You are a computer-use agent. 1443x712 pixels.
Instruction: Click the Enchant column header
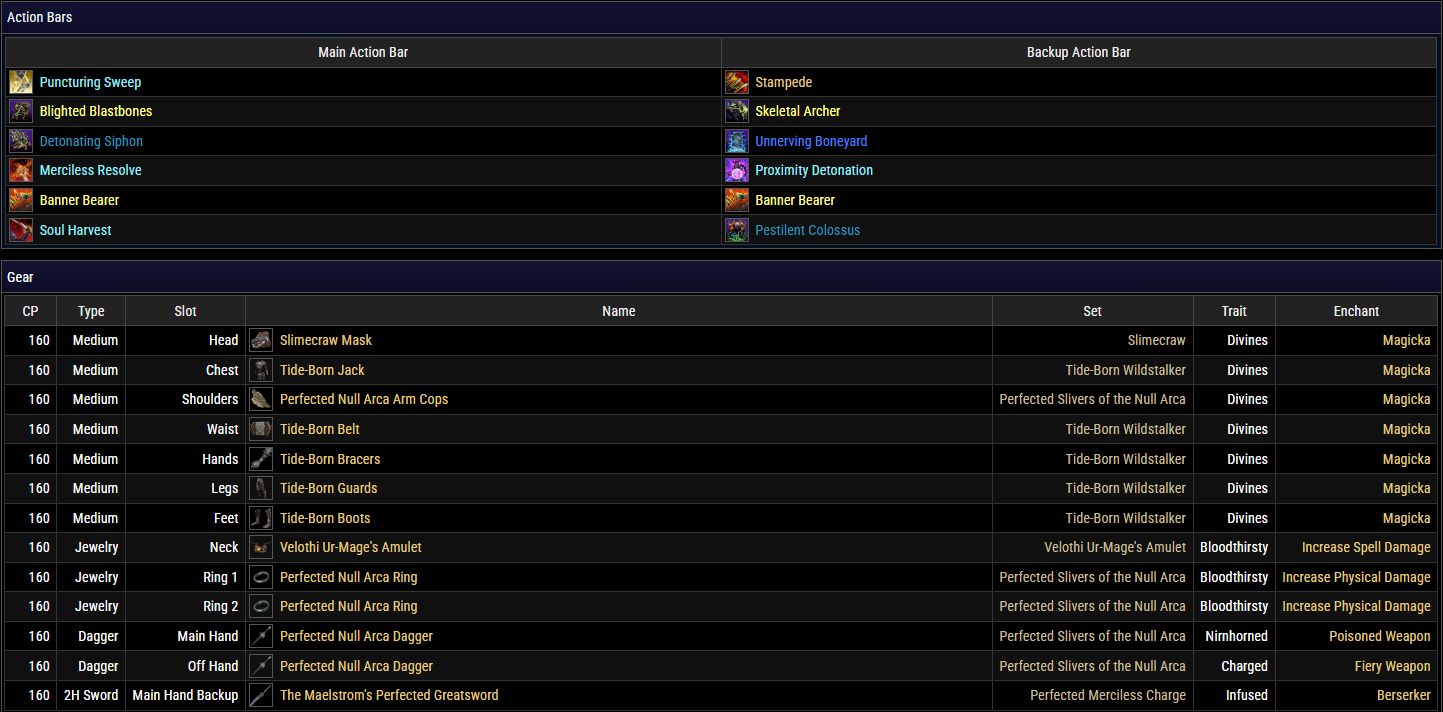[x=1356, y=311]
